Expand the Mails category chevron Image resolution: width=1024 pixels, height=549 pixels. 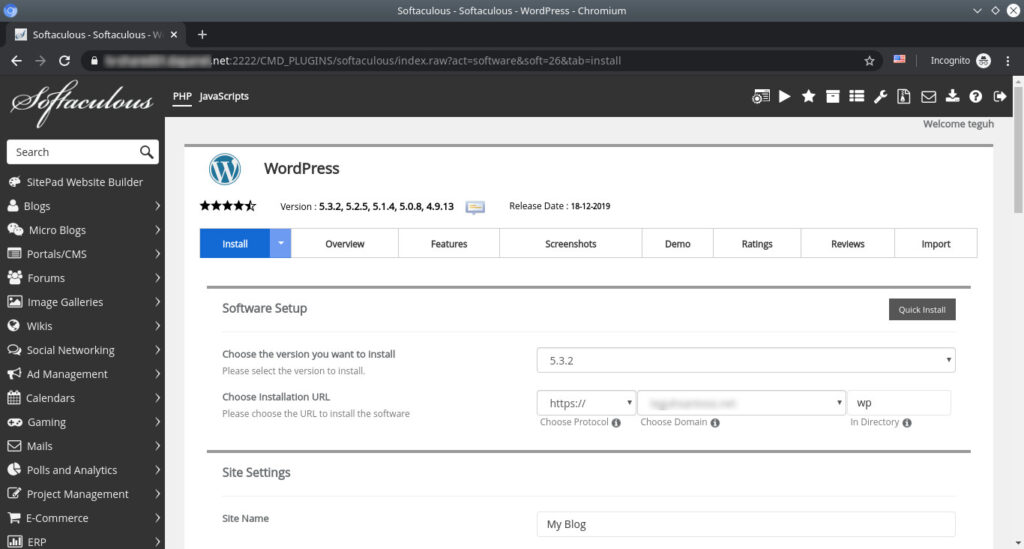(x=157, y=446)
